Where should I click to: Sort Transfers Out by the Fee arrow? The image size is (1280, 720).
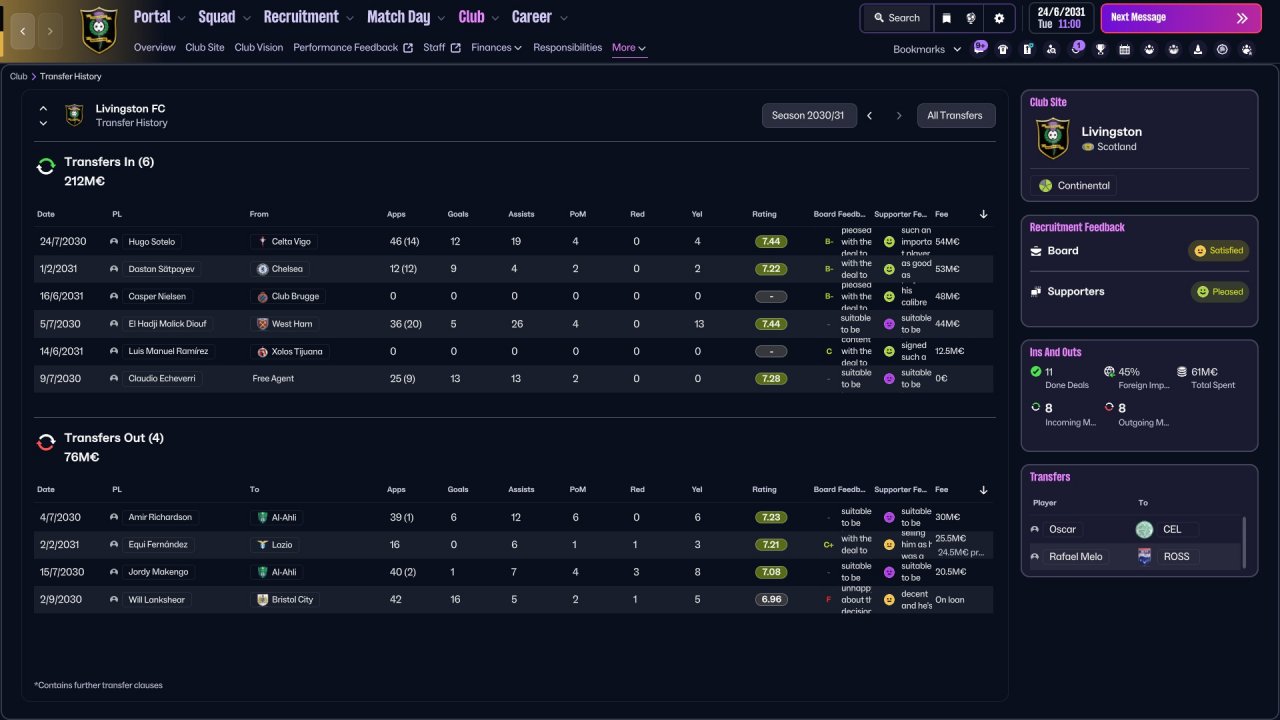point(983,490)
